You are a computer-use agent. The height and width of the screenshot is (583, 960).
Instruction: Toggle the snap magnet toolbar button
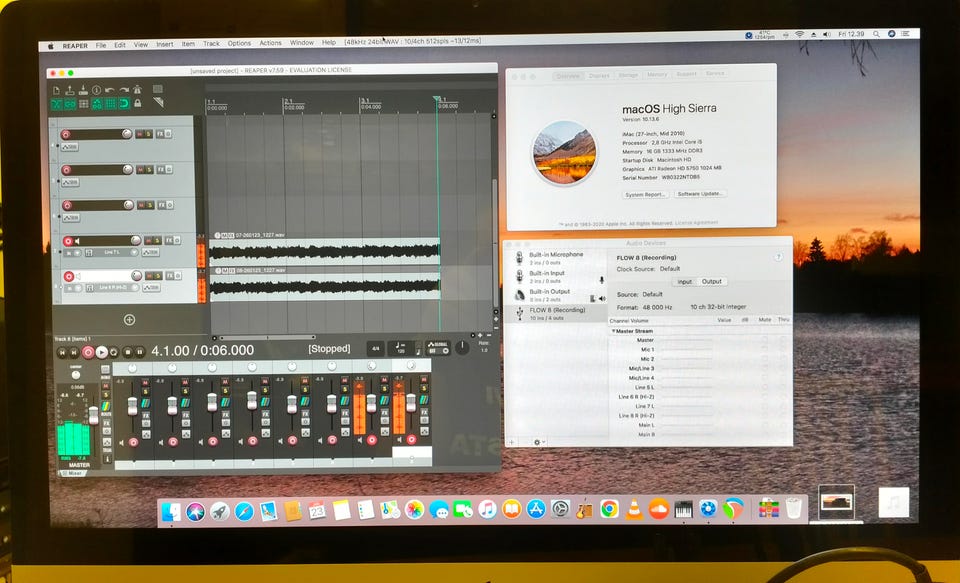point(124,104)
